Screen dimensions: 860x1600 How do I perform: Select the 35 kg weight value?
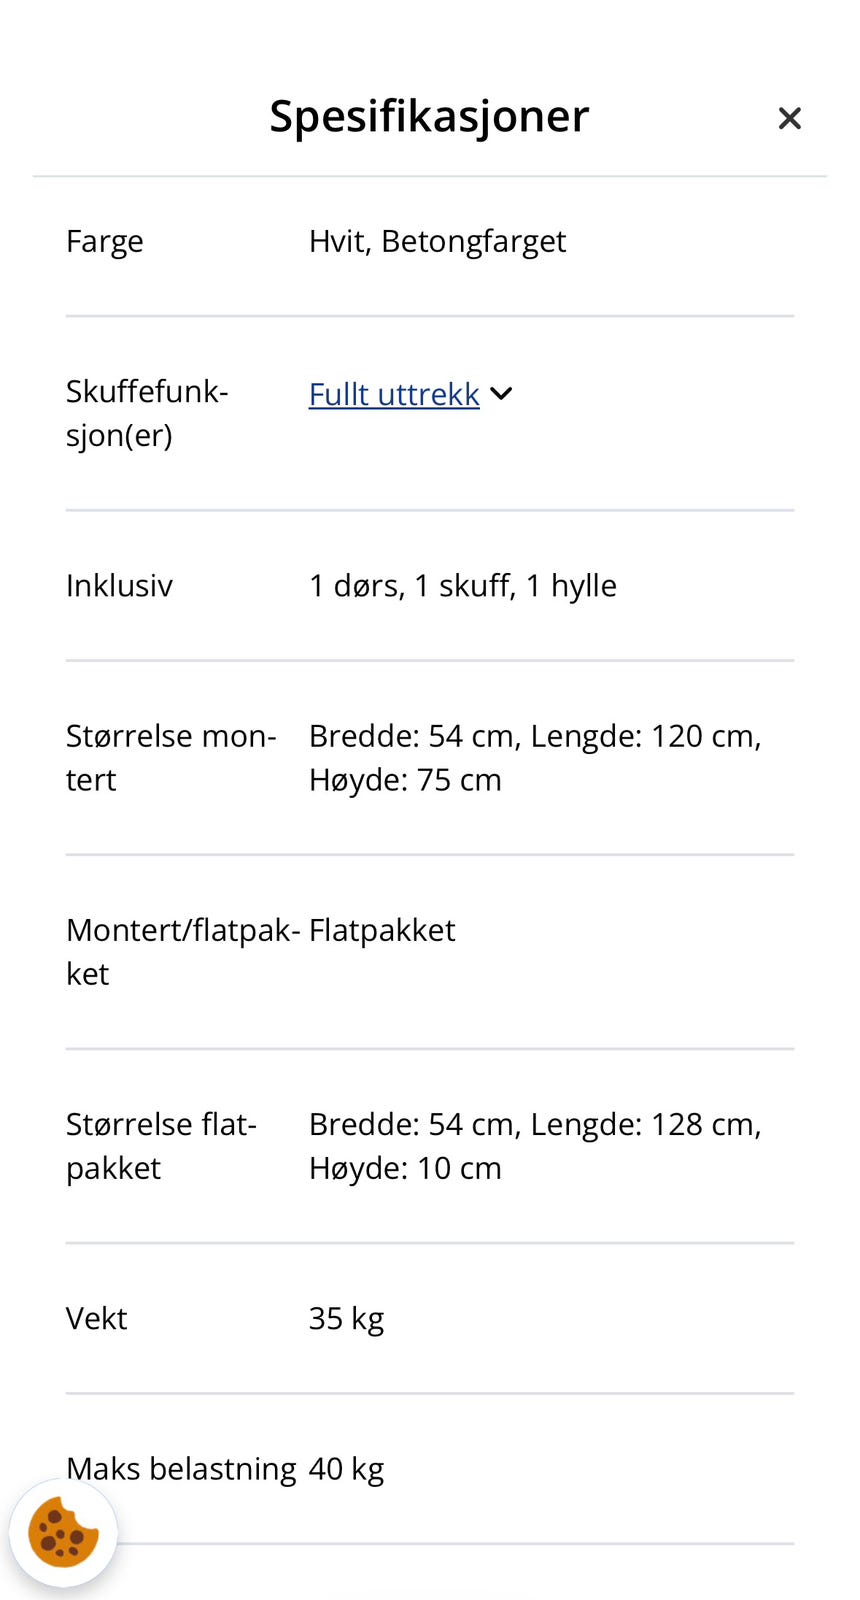346,1318
